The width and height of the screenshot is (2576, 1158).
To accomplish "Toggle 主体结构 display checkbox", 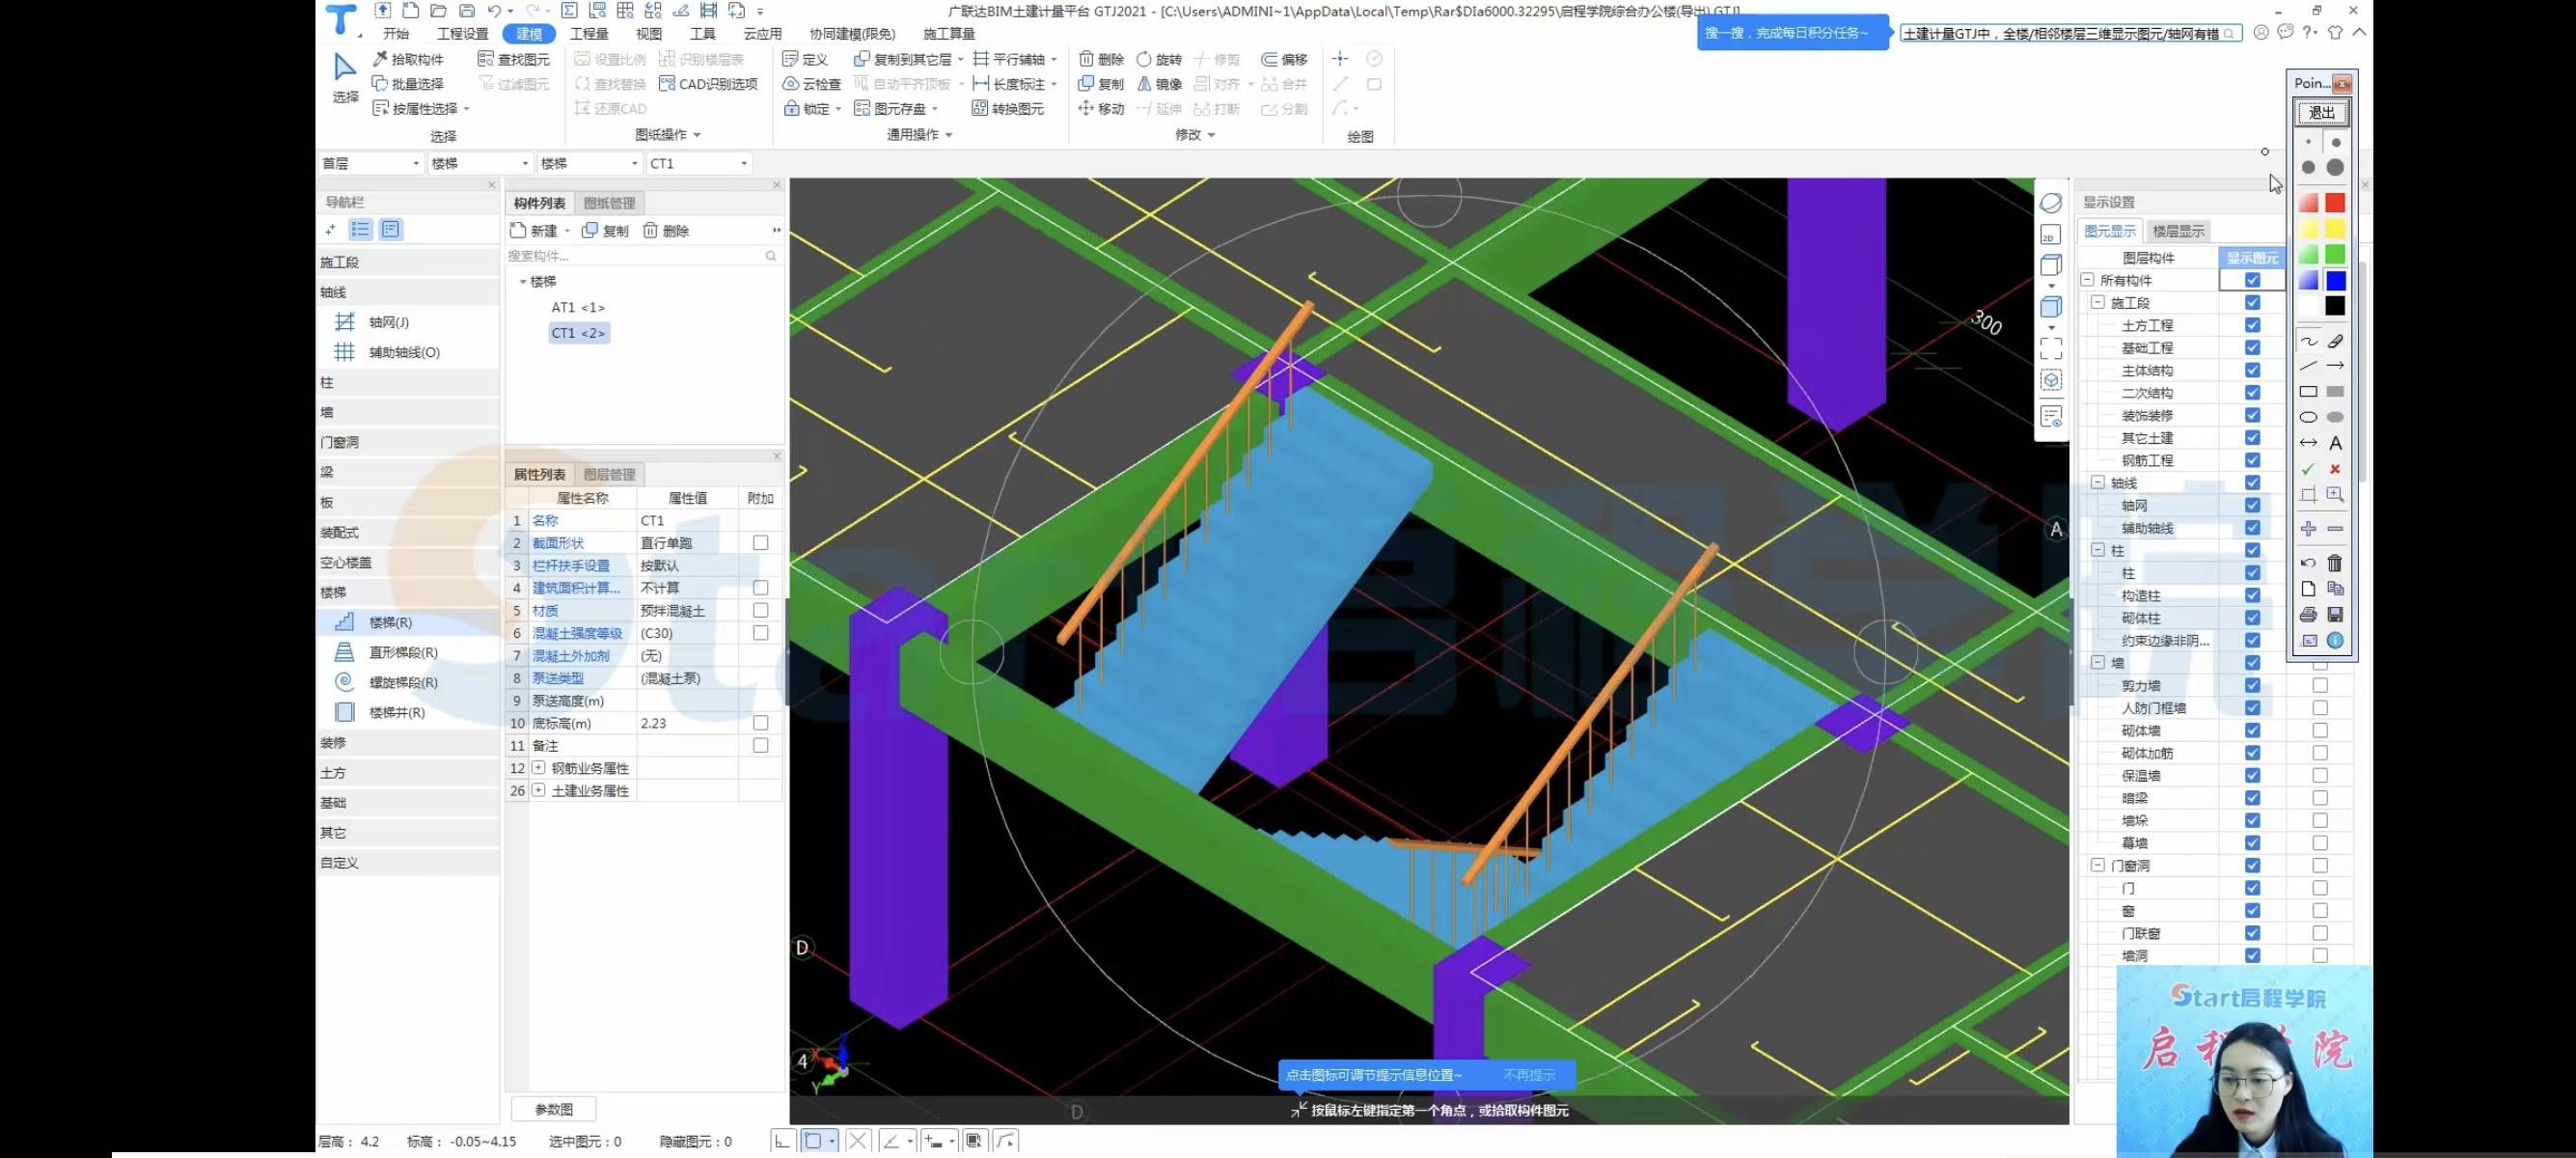I will coord(2252,370).
